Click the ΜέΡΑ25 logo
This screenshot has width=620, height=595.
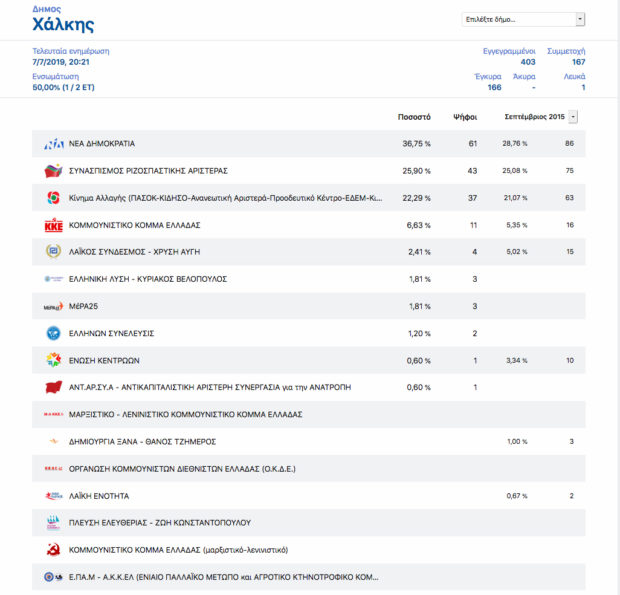tap(53, 306)
